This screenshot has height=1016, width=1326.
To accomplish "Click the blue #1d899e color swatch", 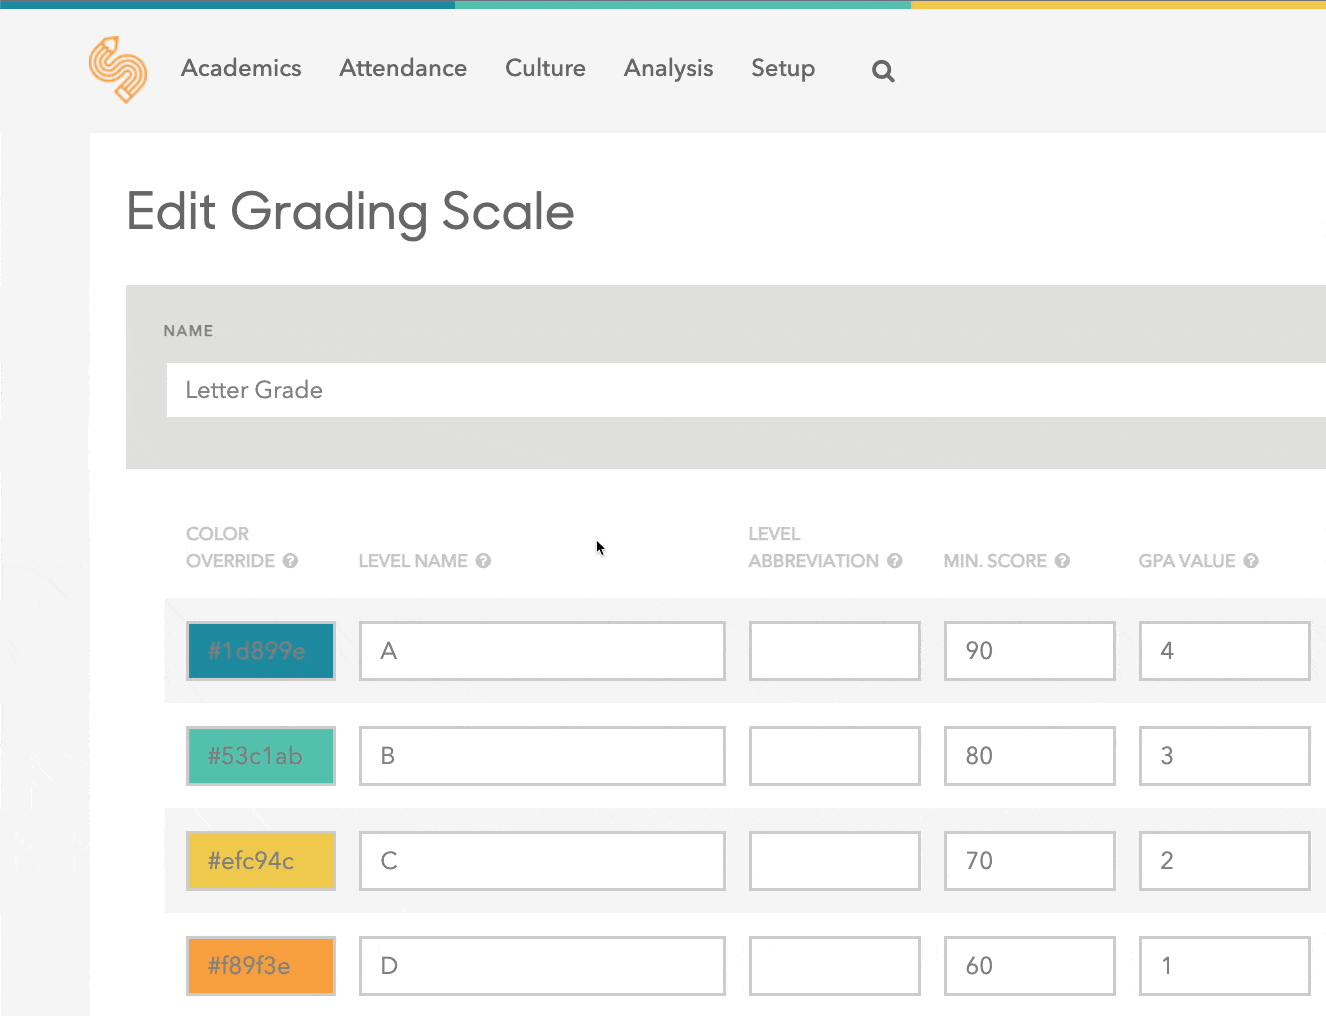I will point(261,651).
